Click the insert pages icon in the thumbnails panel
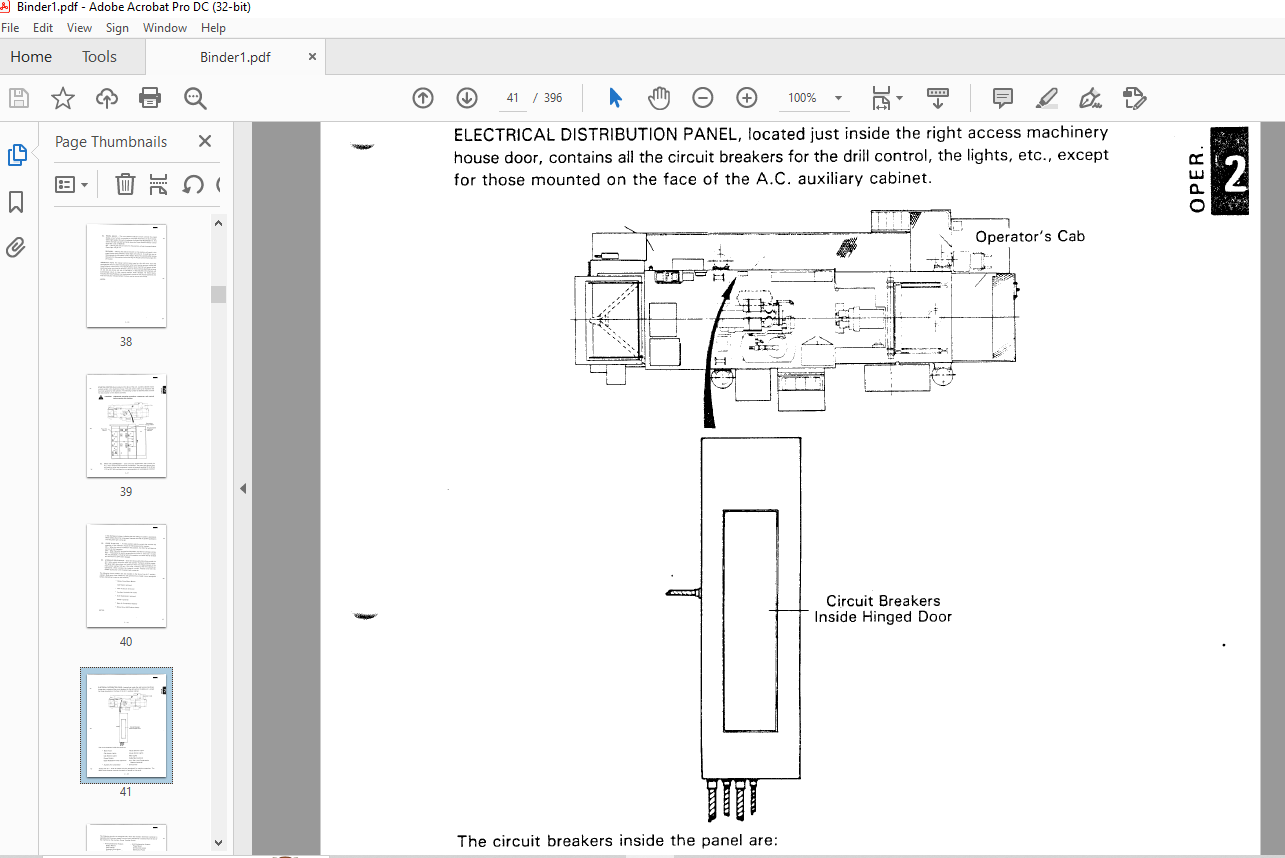1285x858 pixels. [x=158, y=184]
